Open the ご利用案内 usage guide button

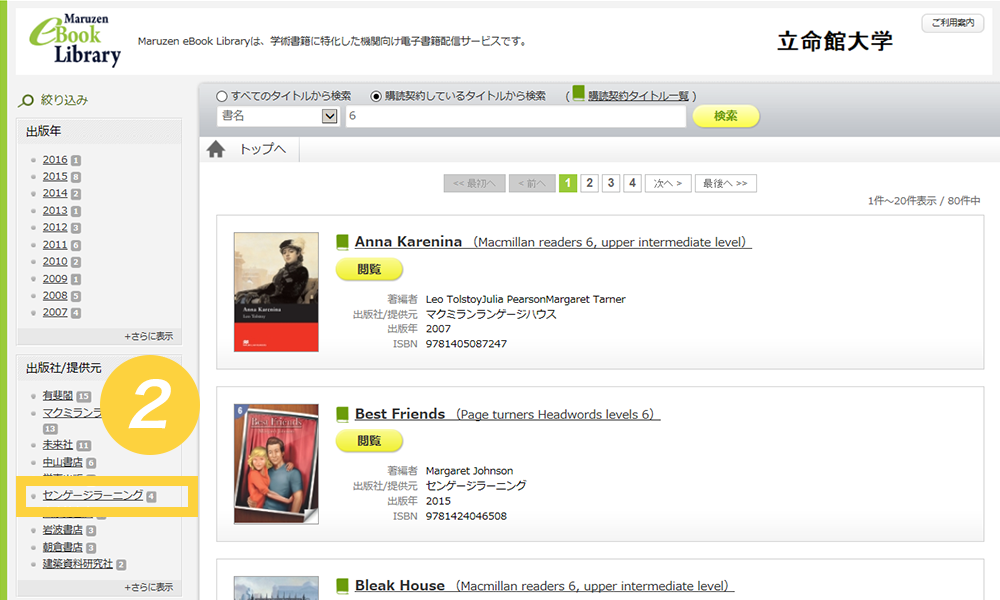(x=953, y=23)
